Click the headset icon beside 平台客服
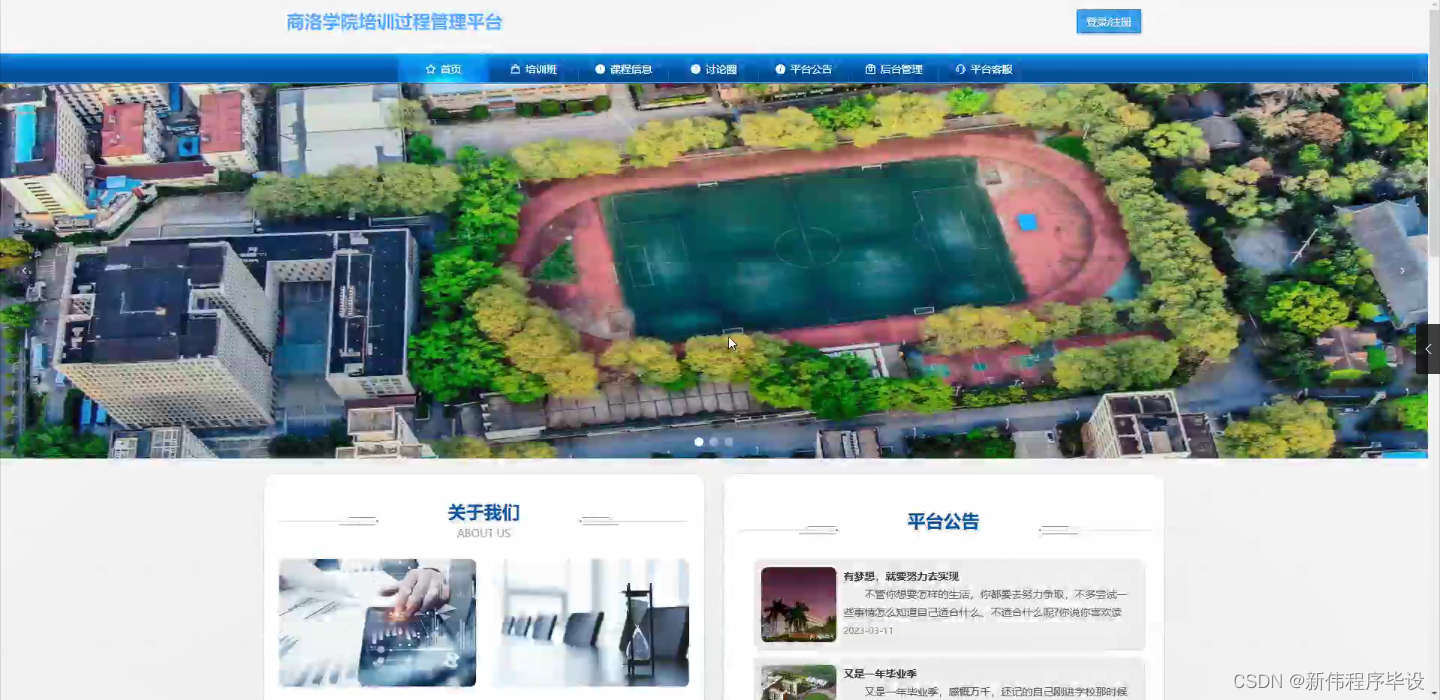Image resolution: width=1440 pixels, height=700 pixels. click(960, 69)
